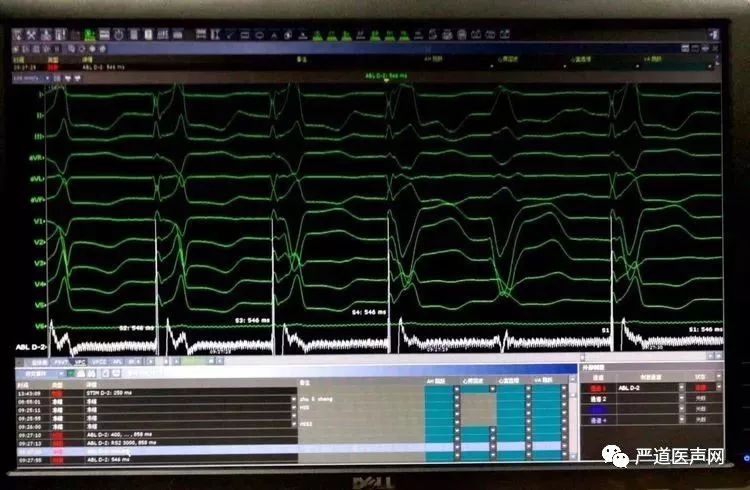The width and height of the screenshot is (750, 490).
Task: Select the STIM D-2: 250 ms log entry
Action: tap(110, 394)
